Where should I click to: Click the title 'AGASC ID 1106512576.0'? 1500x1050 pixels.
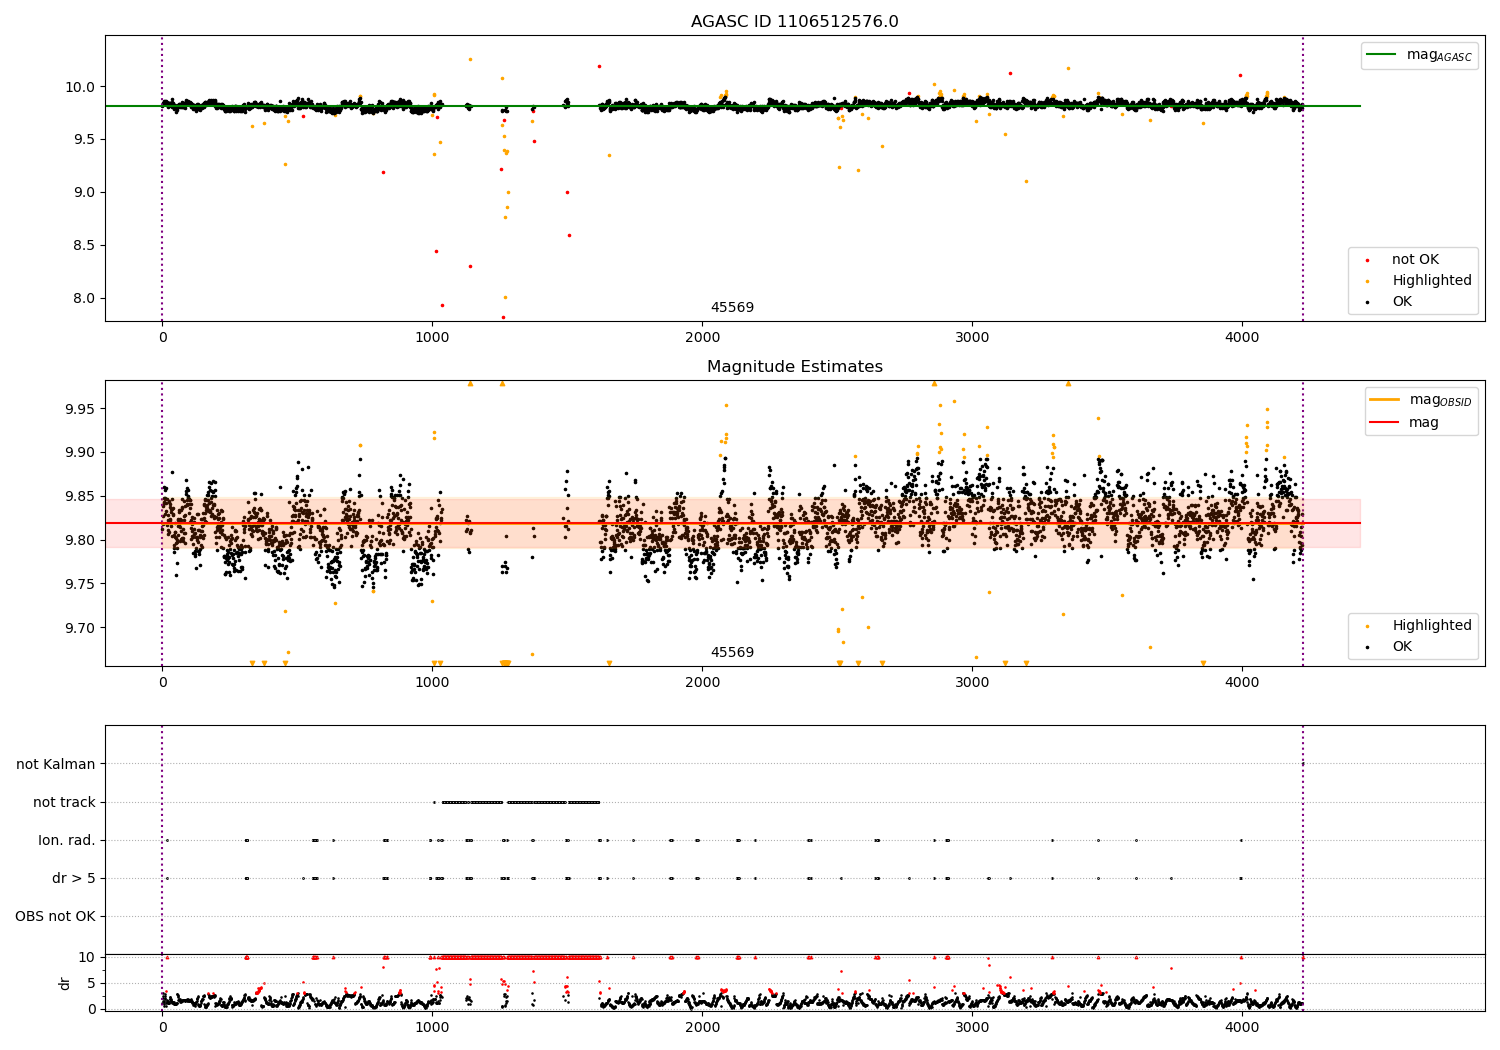pos(795,22)
